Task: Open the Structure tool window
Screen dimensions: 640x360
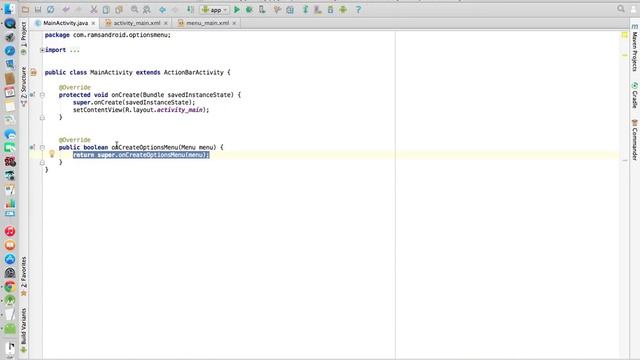Action: [24, 86]
